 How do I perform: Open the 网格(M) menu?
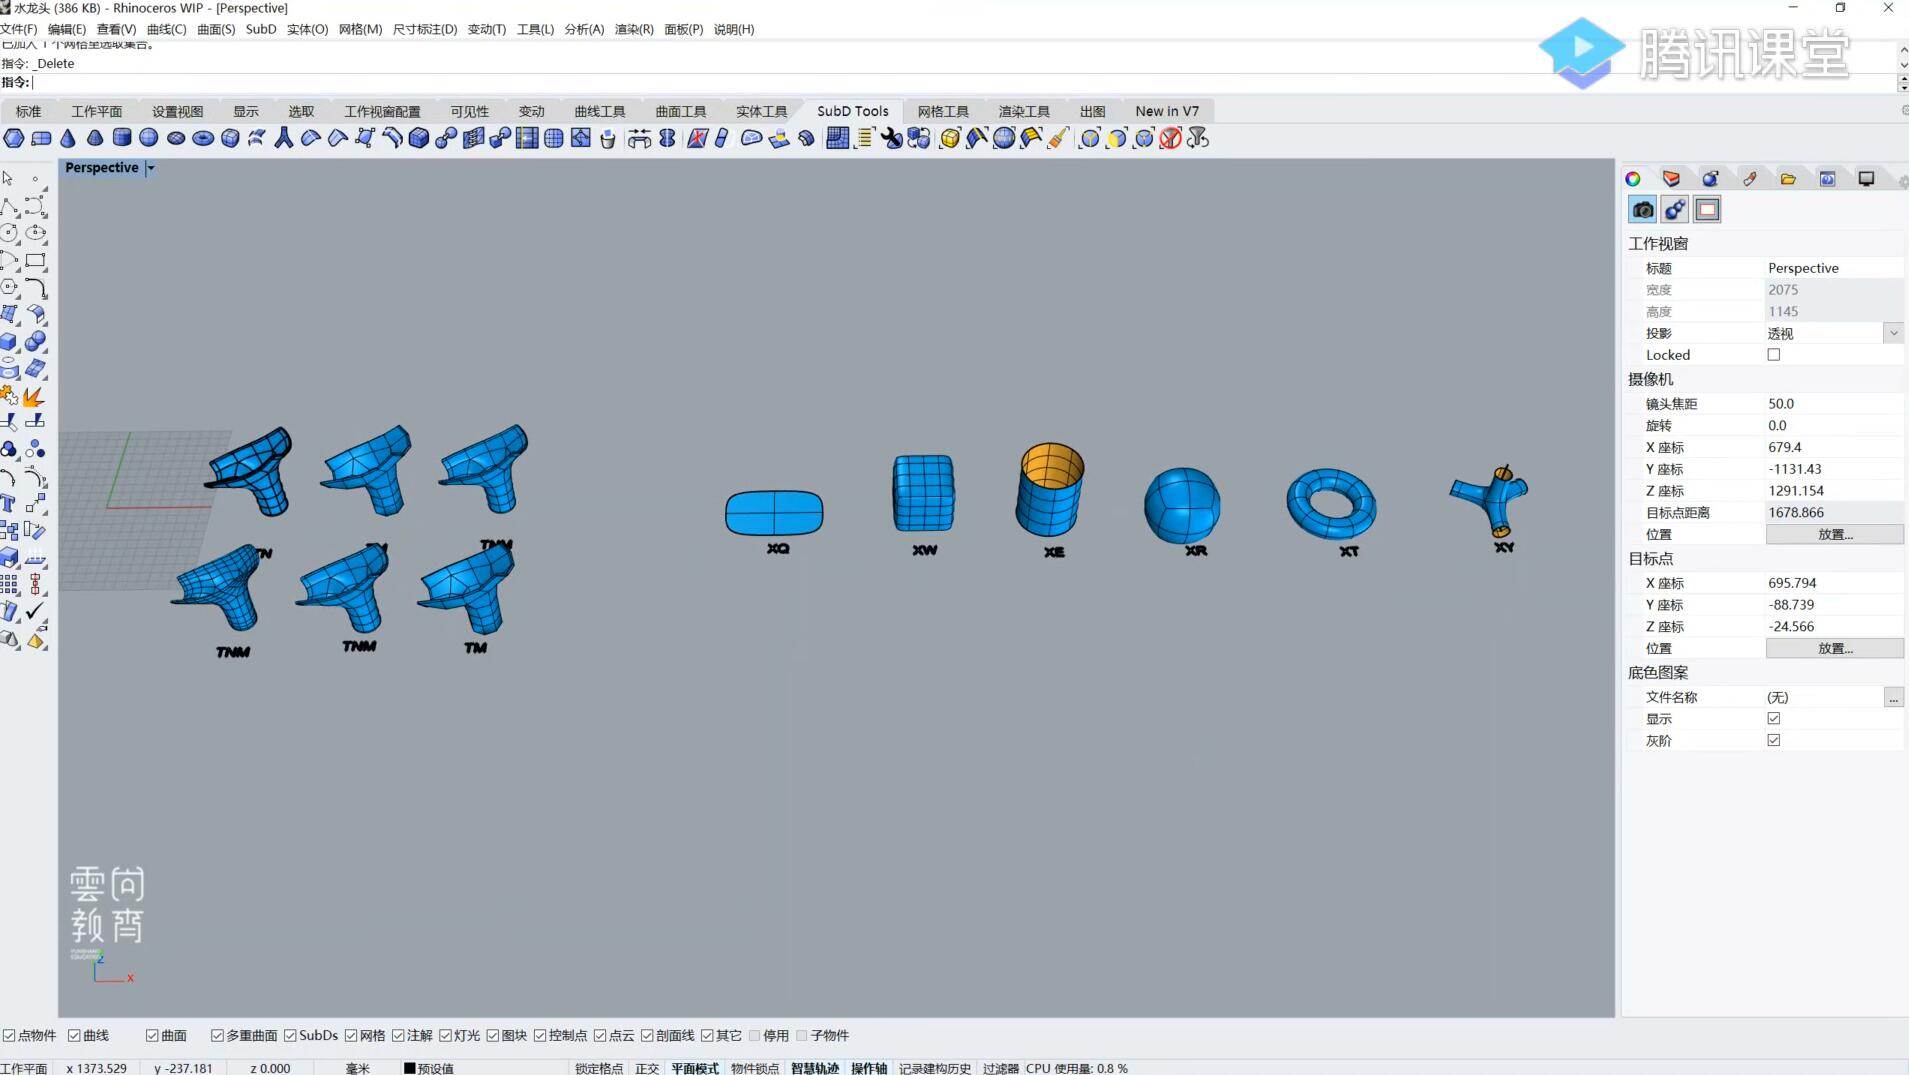[x=360, y=29]
